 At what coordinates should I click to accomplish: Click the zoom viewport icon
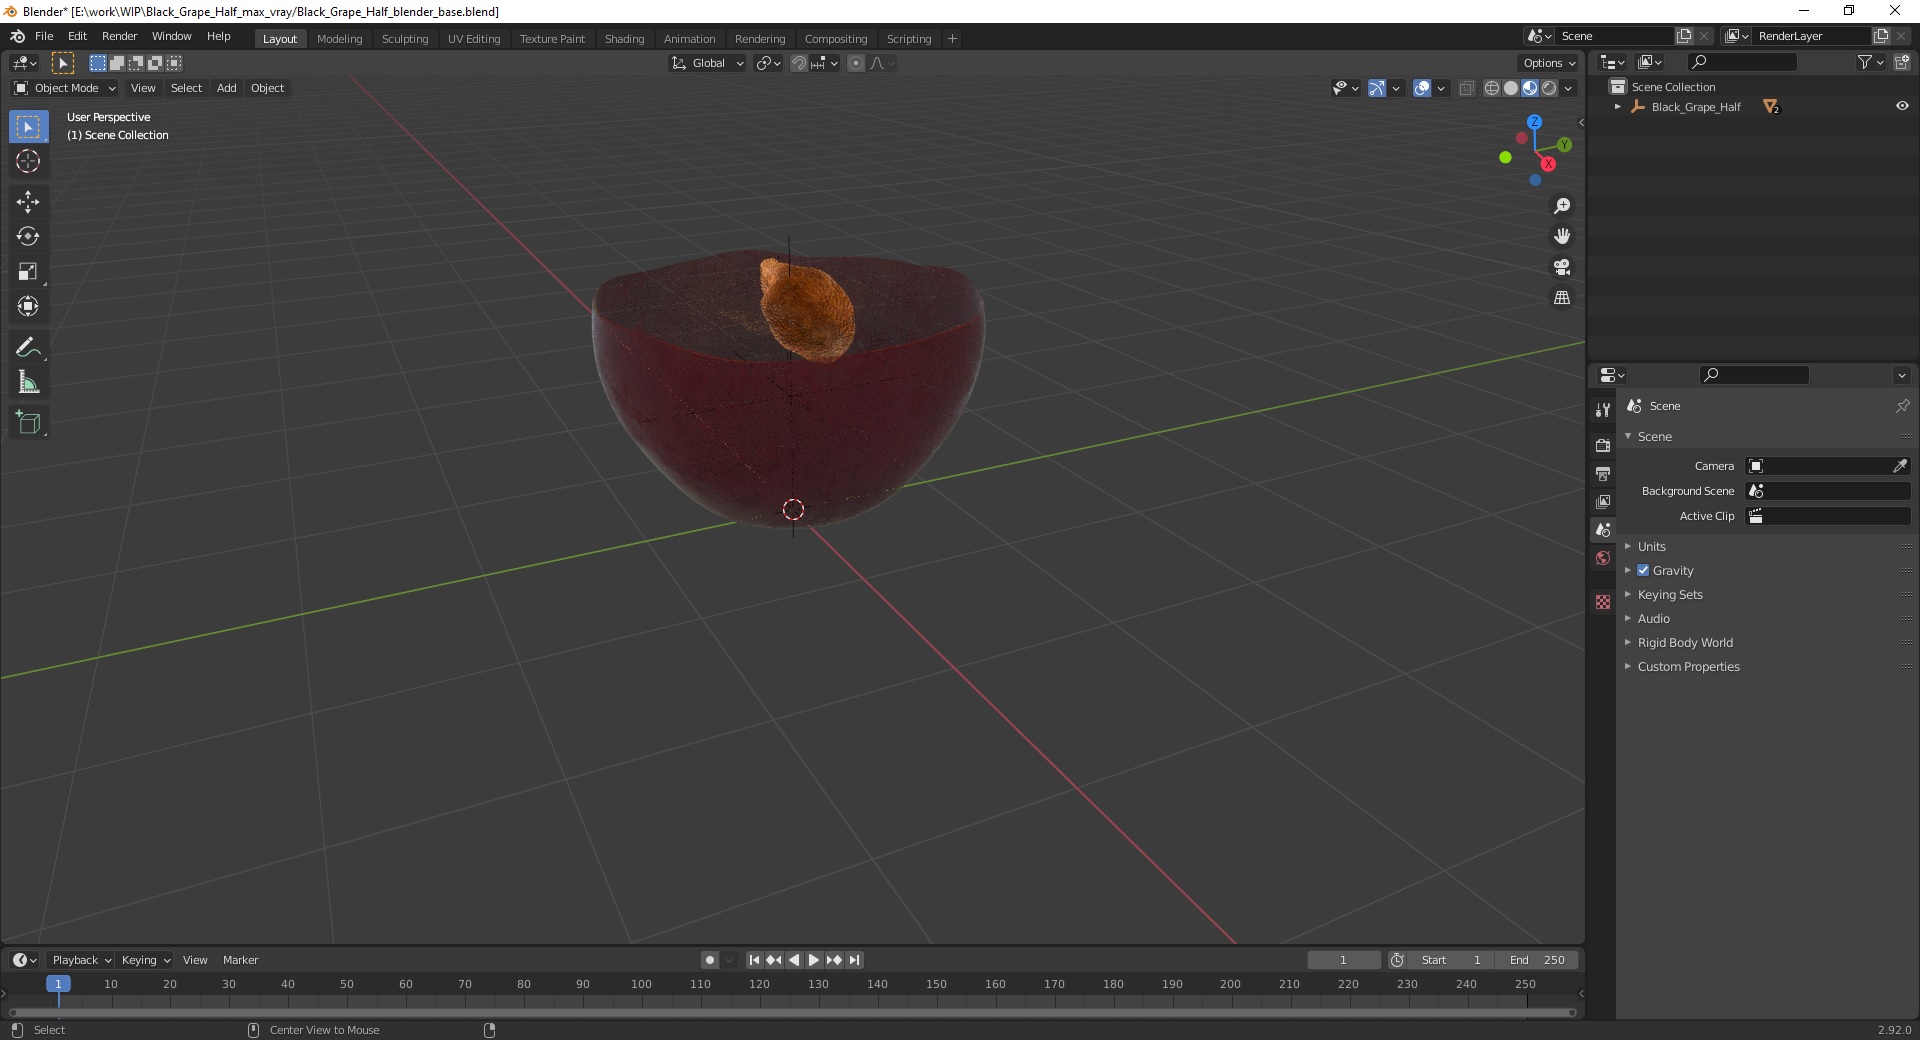[x=1562, y=206]
